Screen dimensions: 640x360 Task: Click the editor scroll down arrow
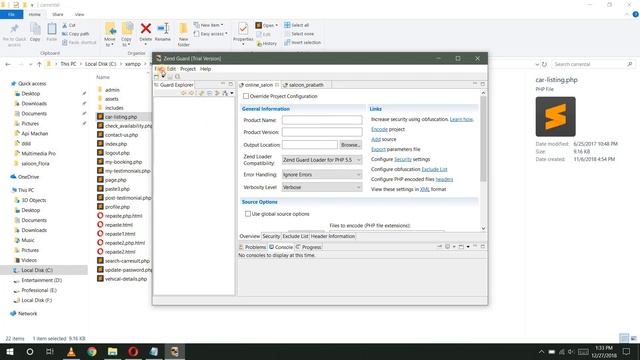pyautogui.click(x=483, y=229)
